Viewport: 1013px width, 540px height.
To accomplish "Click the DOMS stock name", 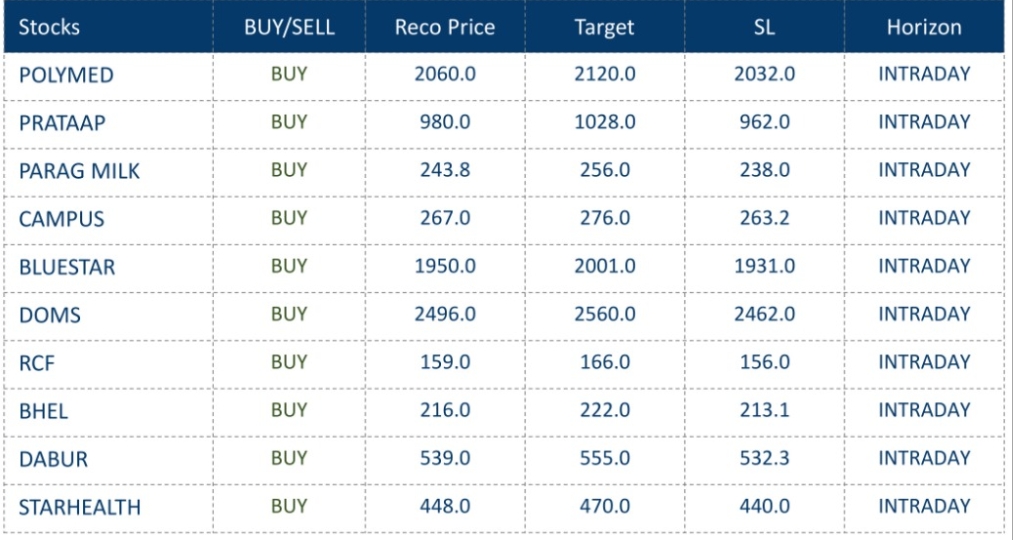I will (x=50, y=315).
